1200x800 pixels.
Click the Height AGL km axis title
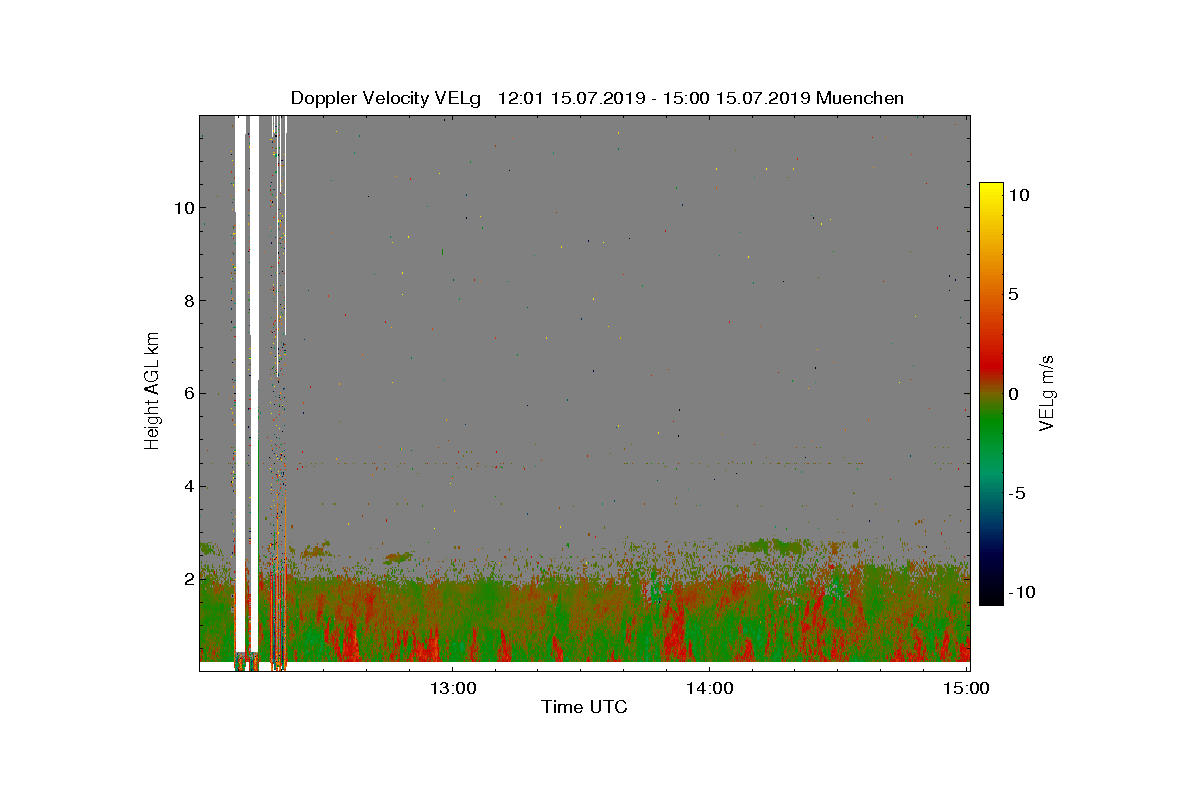pos(152,391)
